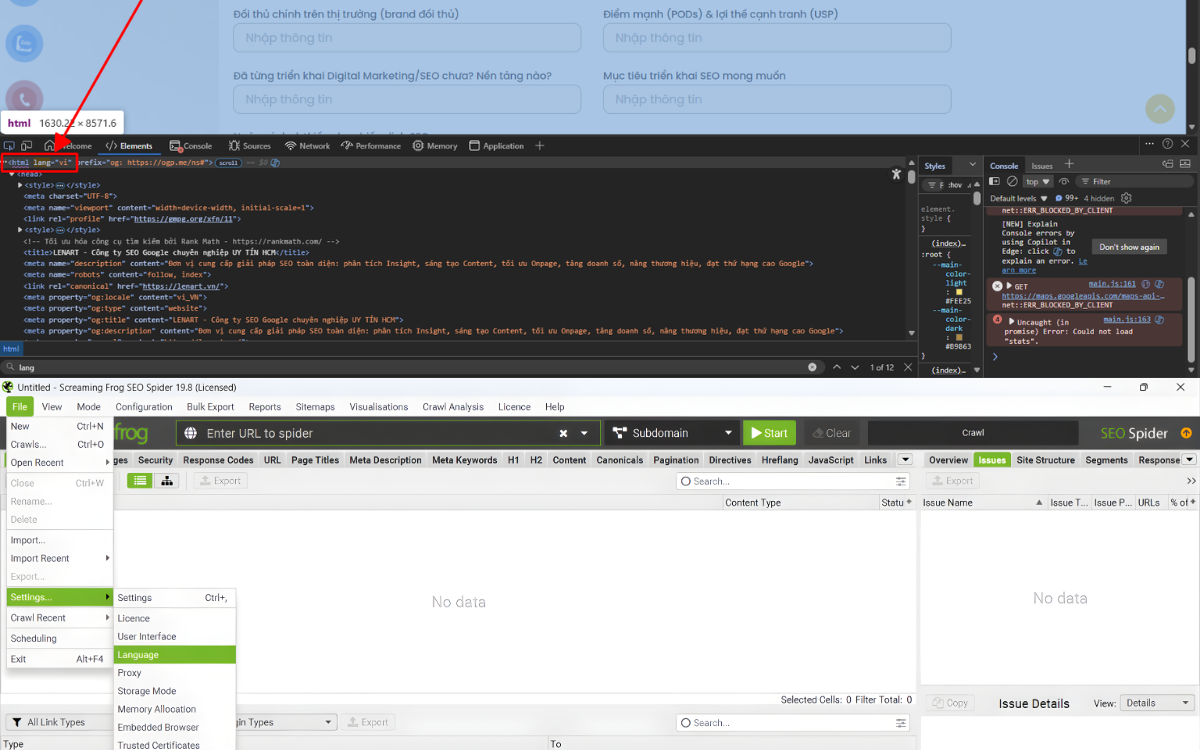Click the Don't show again button

coord(1129,247)
